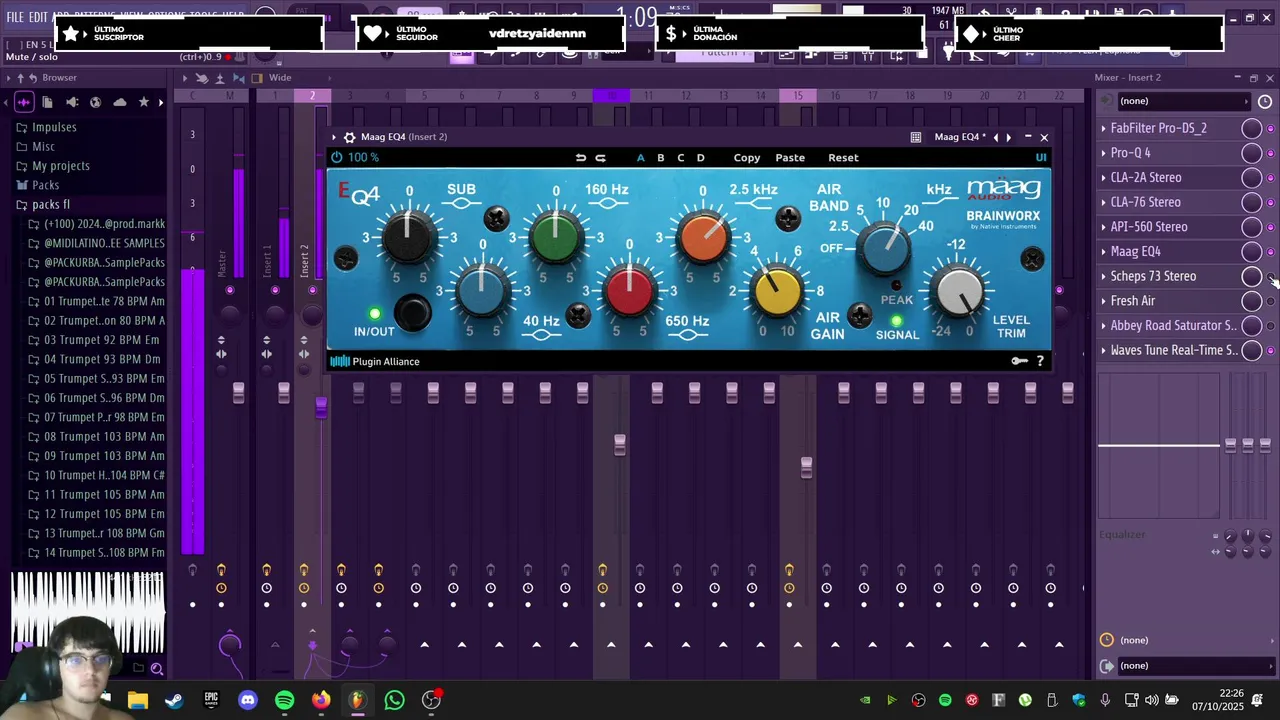Click the Browser collapse-up arrow icon

[x=21, y=77]
